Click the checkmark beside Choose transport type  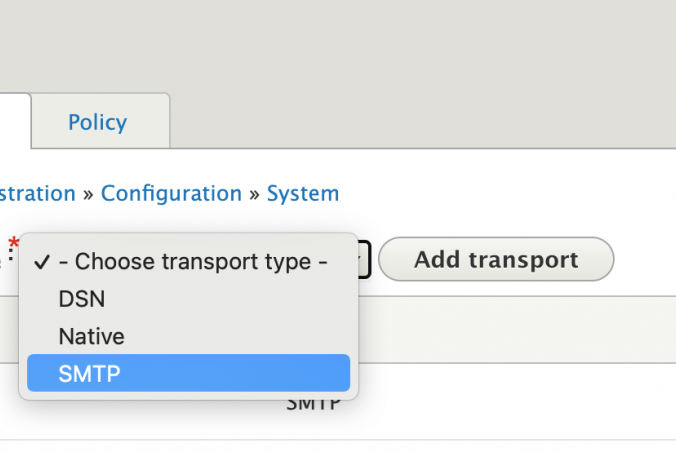[x=41, y=262]
